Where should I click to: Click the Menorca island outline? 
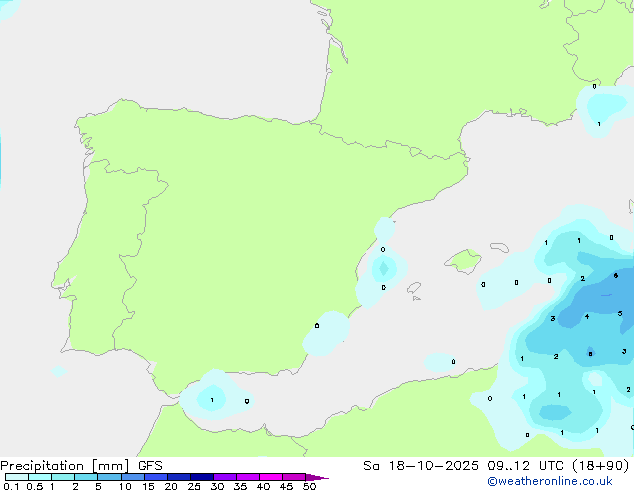500,247
